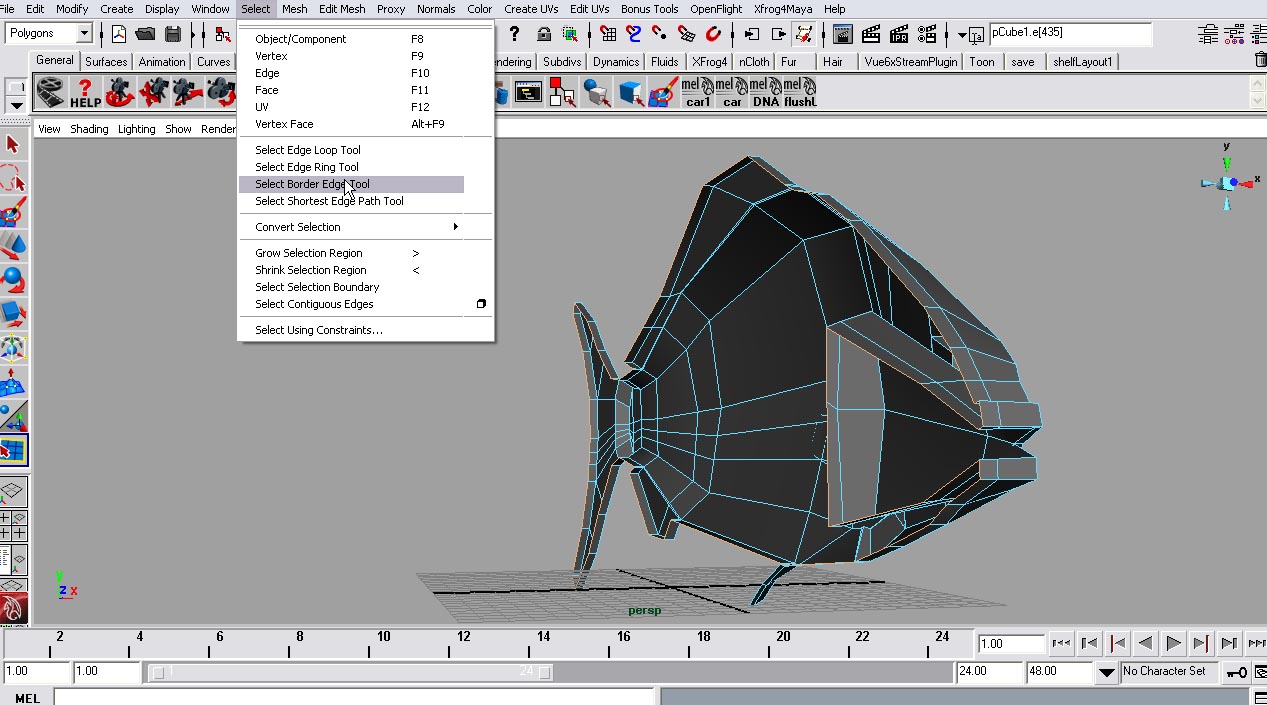Step forward one key
Image resolution: width=1267 pixels, height=705 pixels.
coord(1201,643)
